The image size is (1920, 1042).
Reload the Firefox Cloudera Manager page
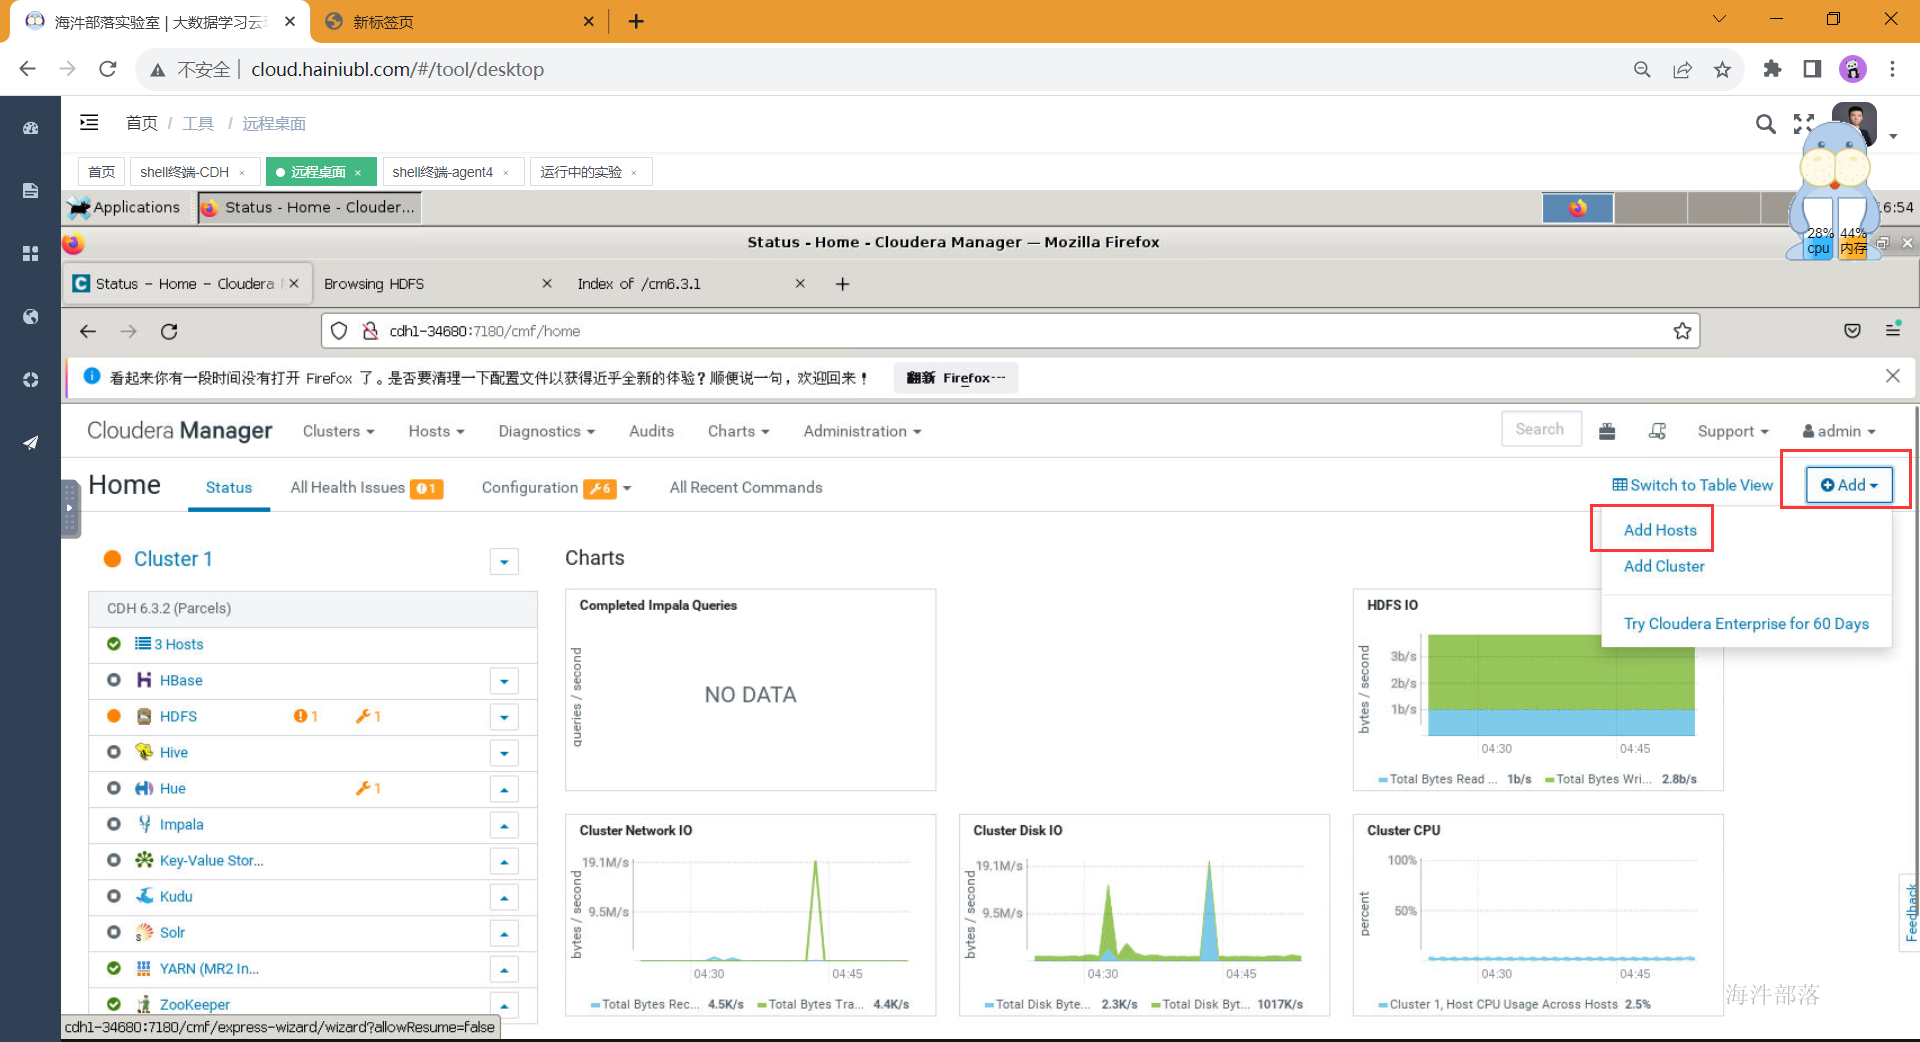pos(169,331)
